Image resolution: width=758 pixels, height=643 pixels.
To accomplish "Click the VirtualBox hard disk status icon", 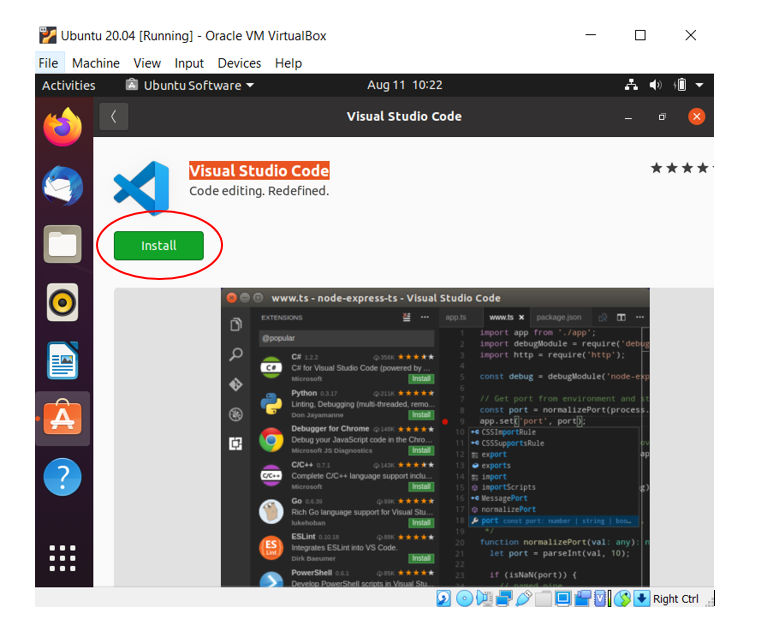I will coord(443,599).
